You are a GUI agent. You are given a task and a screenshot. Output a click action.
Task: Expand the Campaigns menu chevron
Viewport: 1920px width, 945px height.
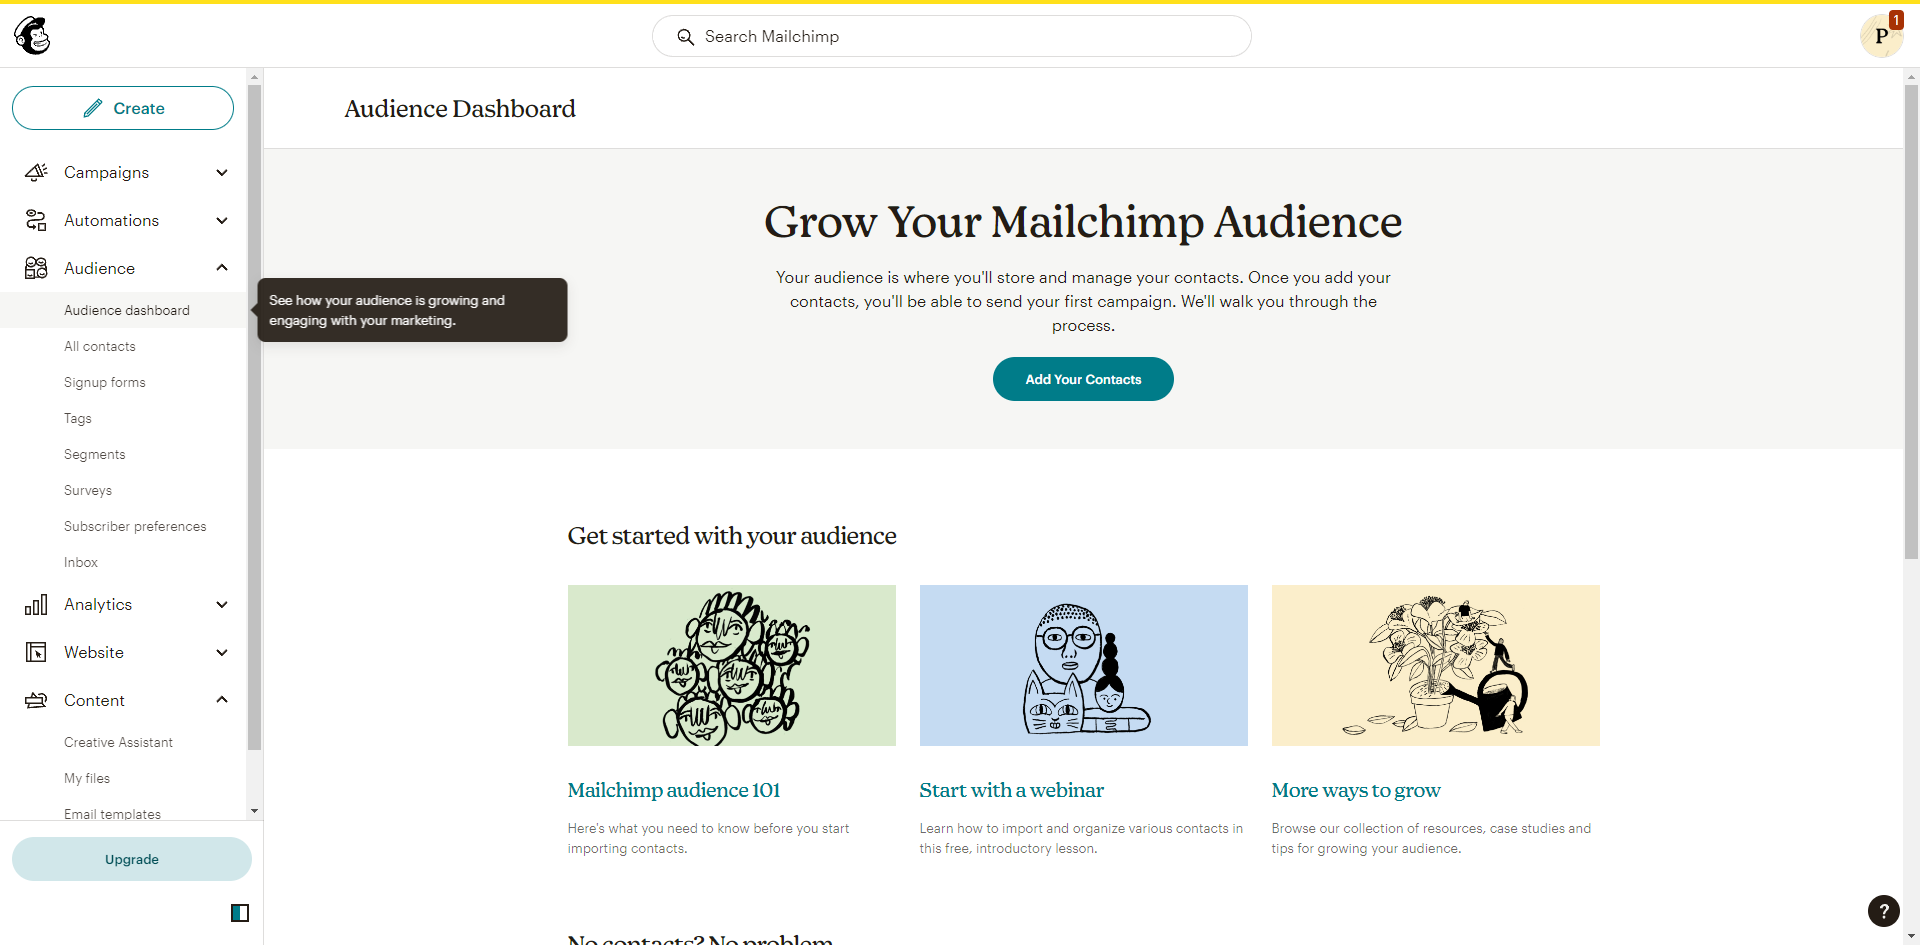[222, 172]
